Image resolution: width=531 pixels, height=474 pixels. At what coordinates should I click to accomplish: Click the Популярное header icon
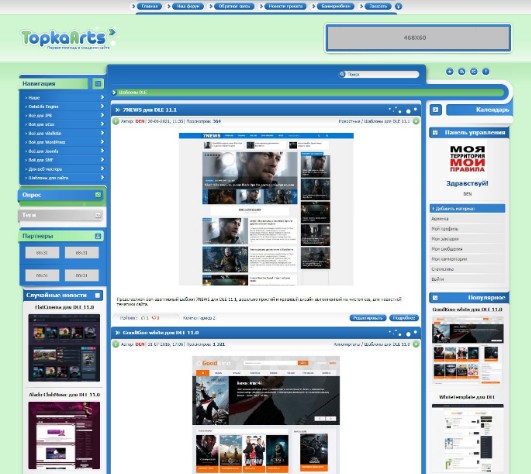[x=436, y=298]
